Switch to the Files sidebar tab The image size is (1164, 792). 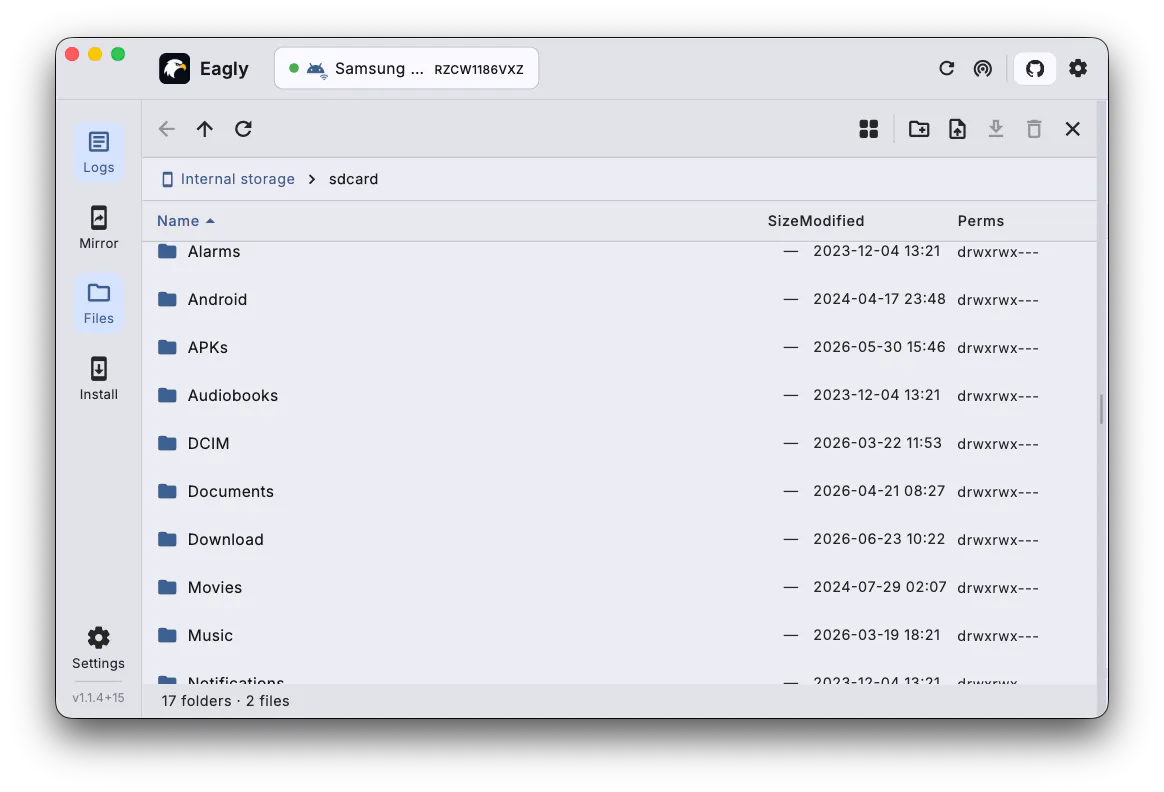99,303
